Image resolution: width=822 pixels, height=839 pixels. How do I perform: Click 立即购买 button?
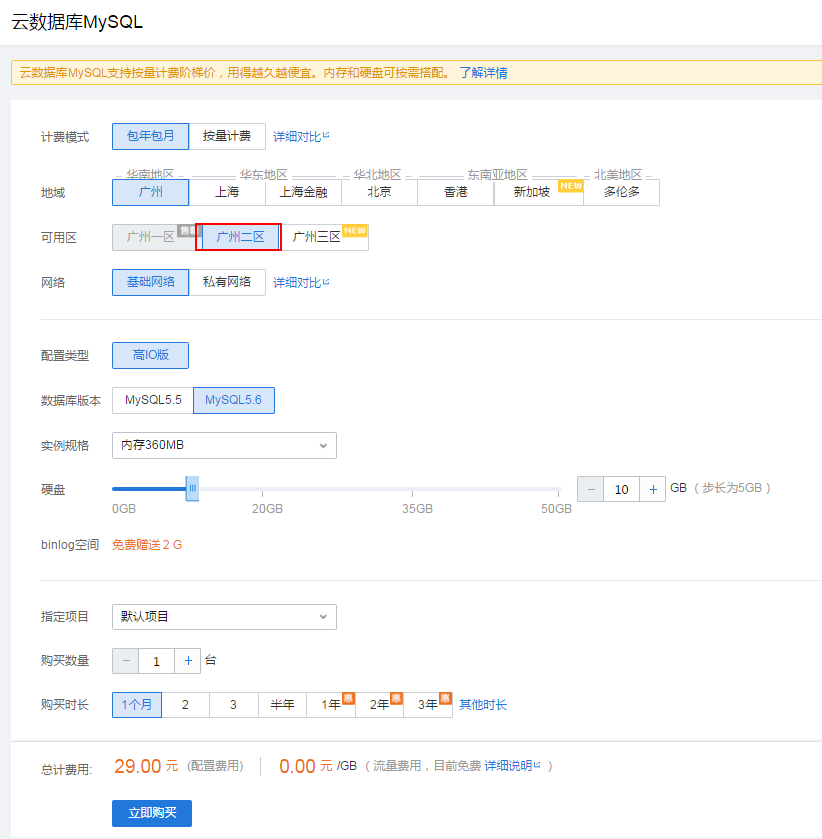pyautogui.click(x=152, y=813)
